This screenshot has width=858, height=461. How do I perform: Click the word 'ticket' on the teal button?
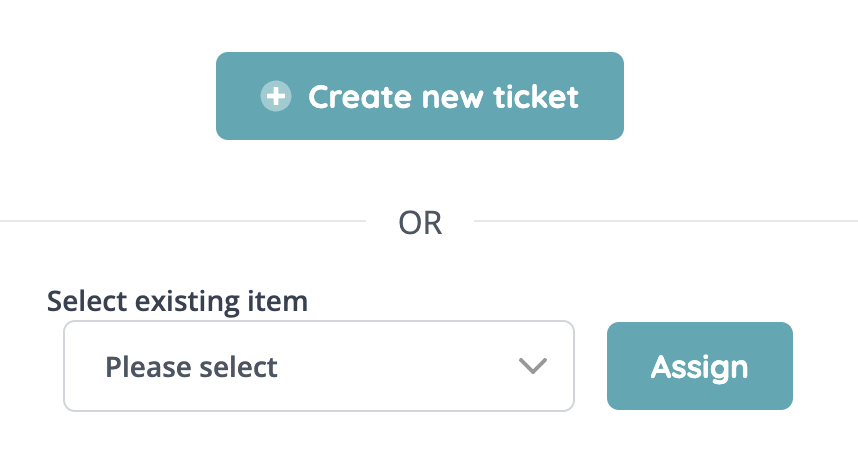pyautogui.click(x=536, y=96)
